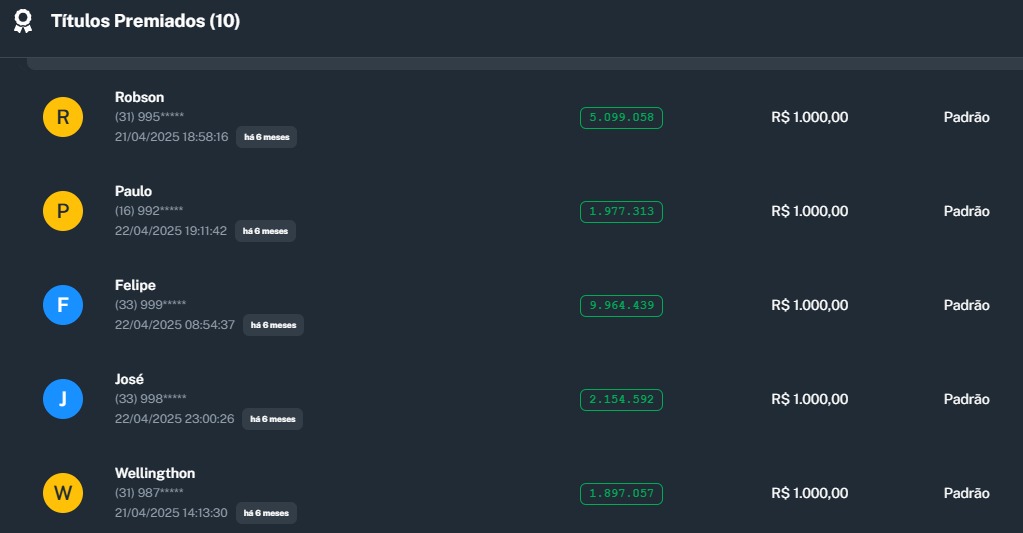This screenshot has width=1023, height=533.
Task: Click the 'há 6 meses' tag on Robson's row
Action: (x=266, y=137)
